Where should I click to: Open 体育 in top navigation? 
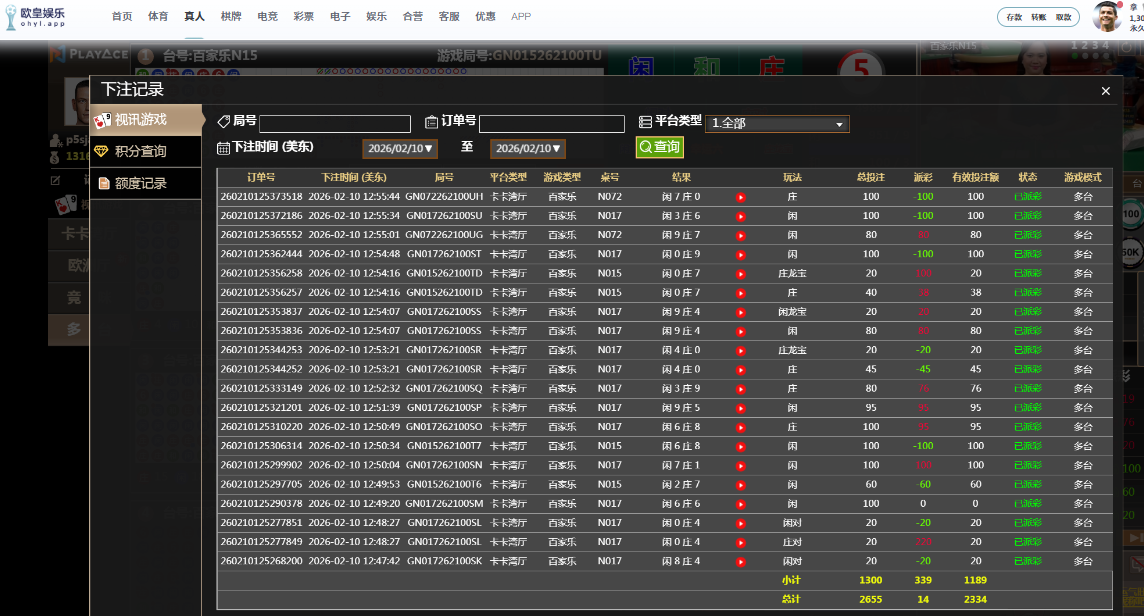coord(158,17)
